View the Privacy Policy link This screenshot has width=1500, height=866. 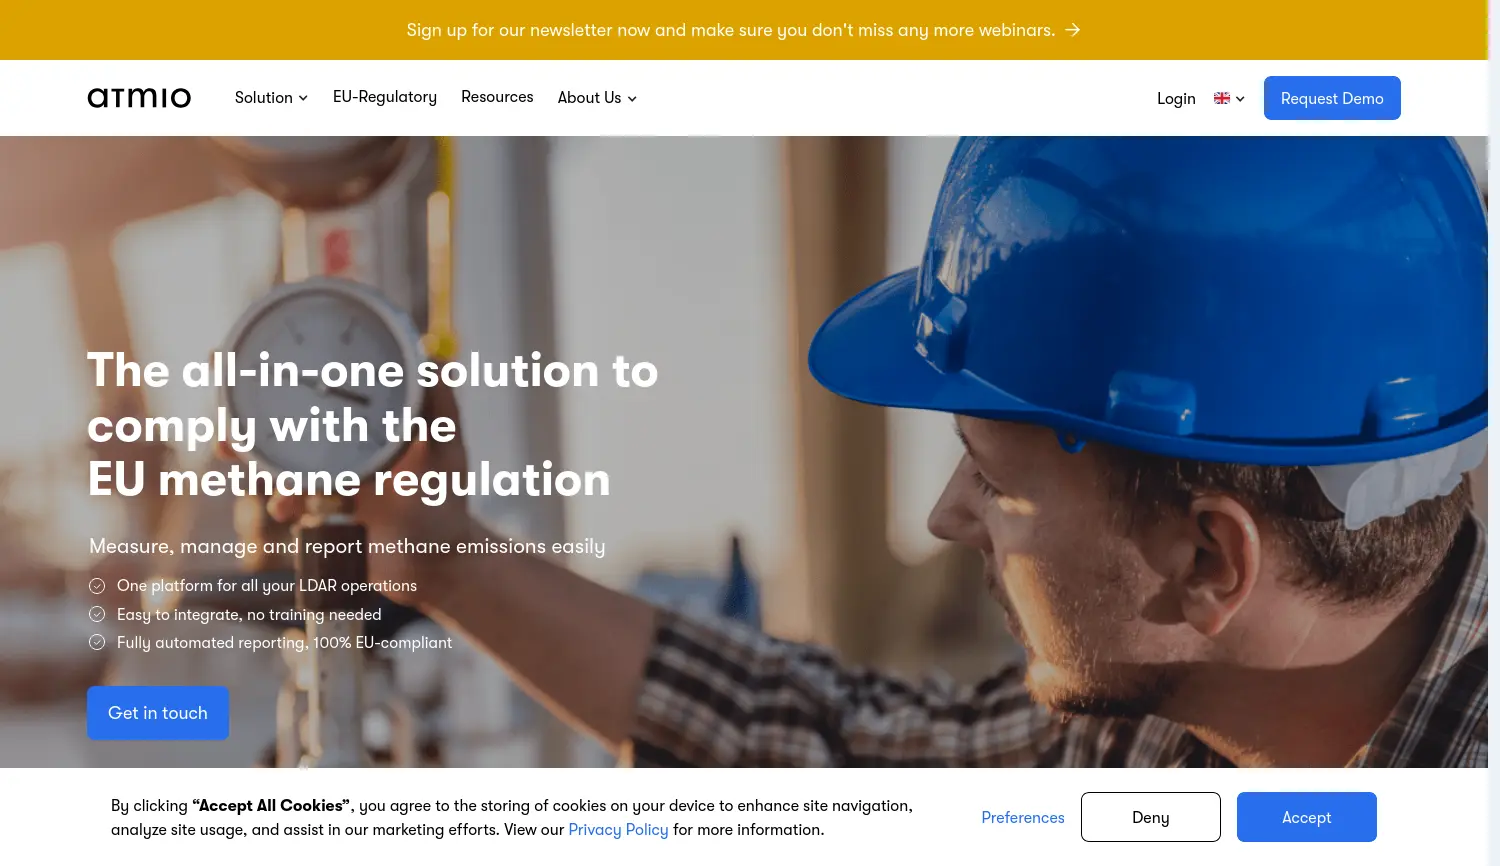(x=618, y=829)
